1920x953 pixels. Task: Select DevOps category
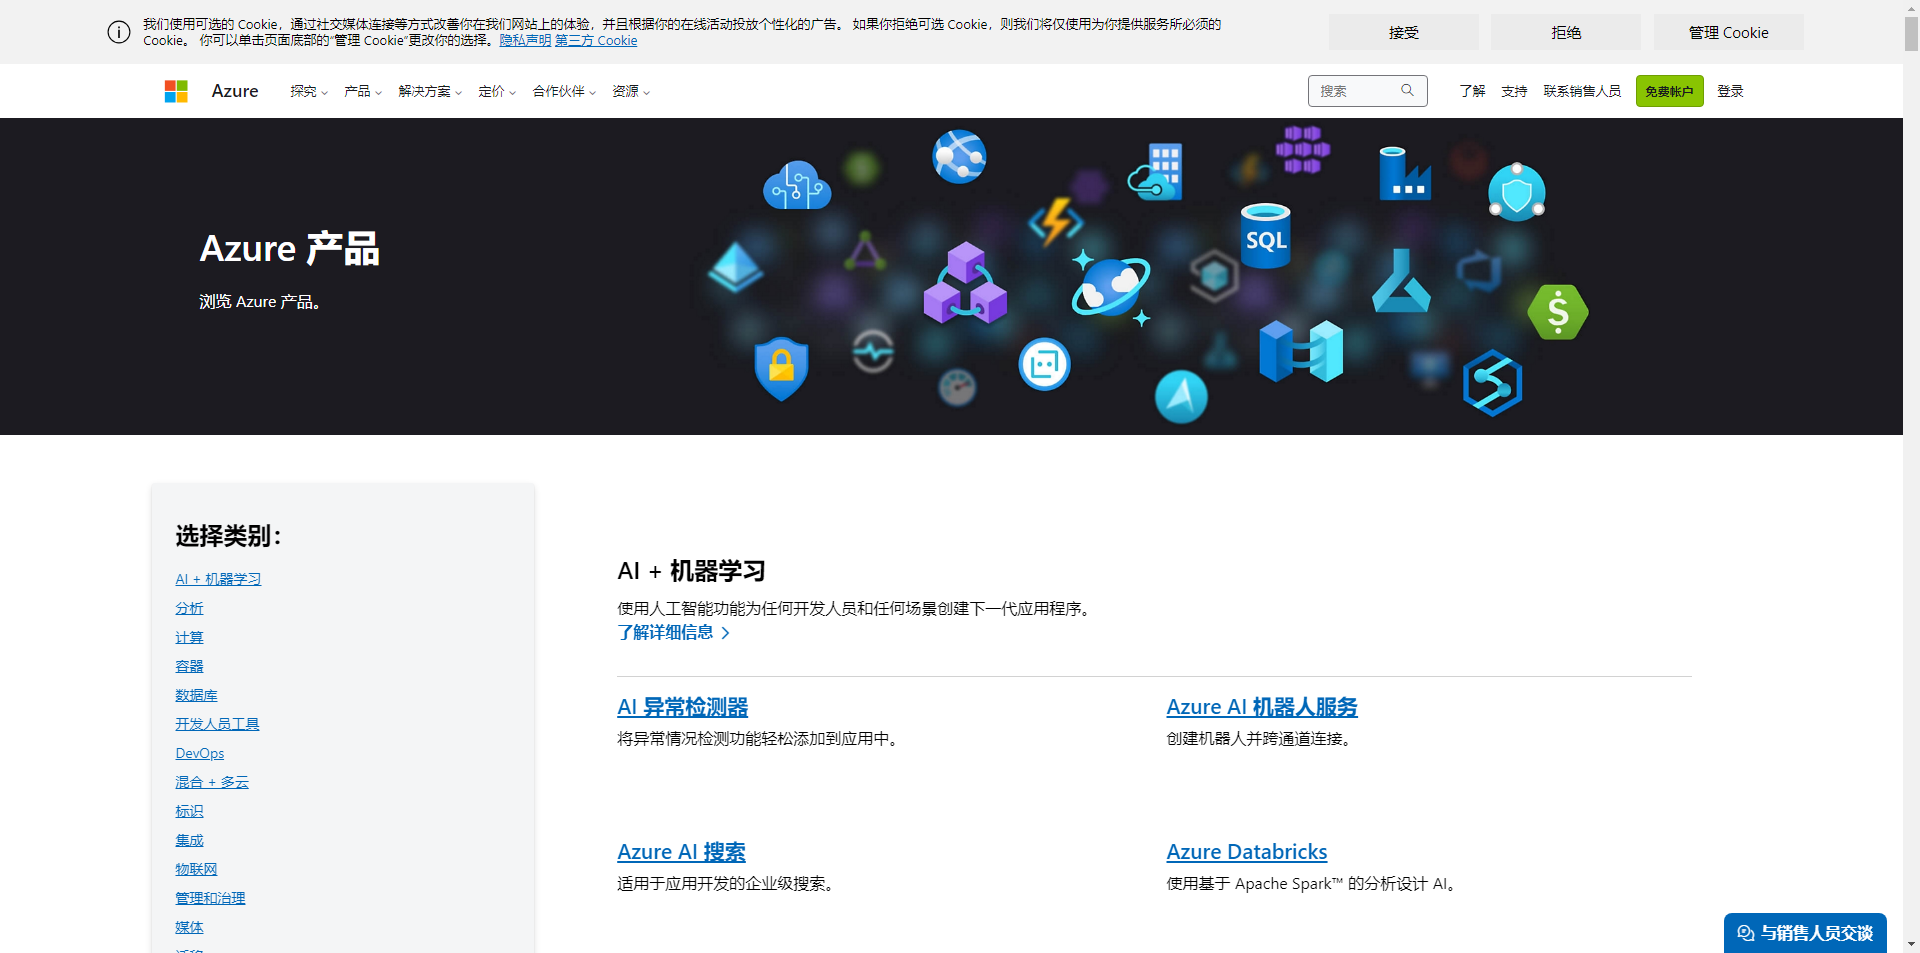coord(200,753)
